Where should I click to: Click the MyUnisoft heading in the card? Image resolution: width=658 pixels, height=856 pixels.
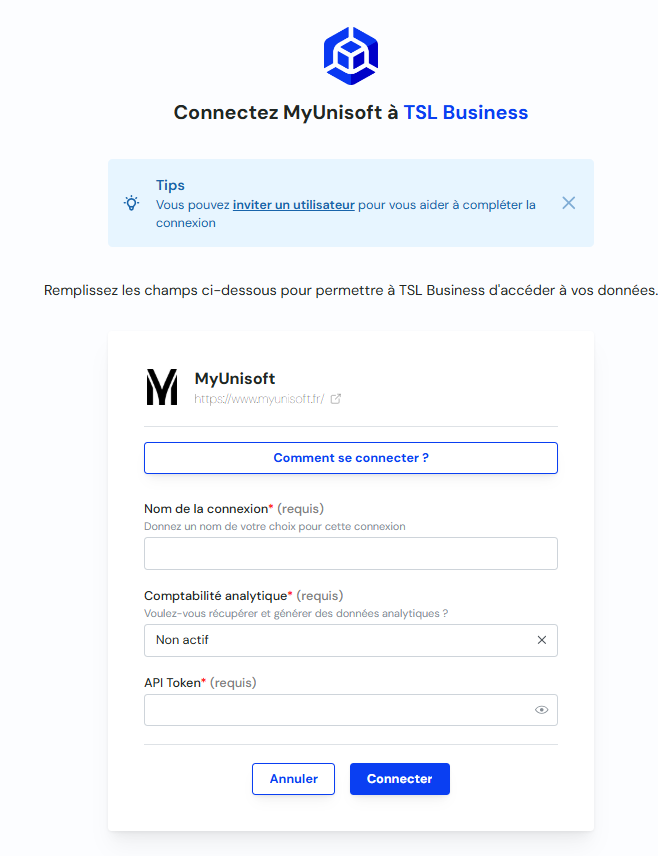pyautogui.click(x=235, y=378)
